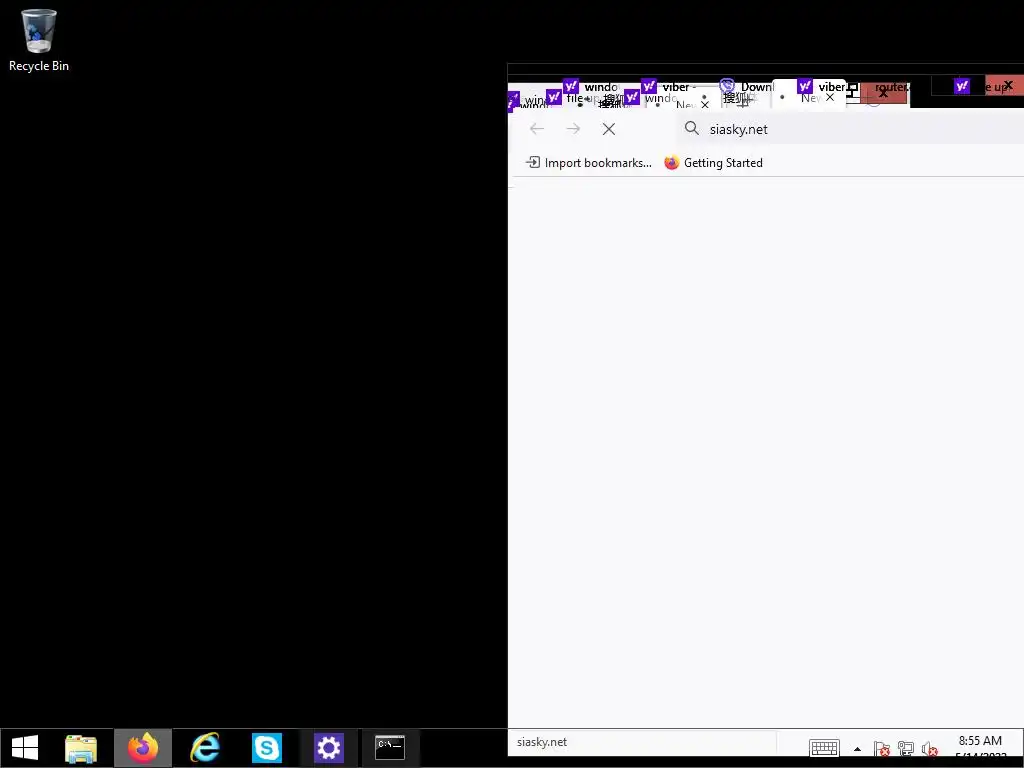Screen dimensions: 1024x768
Task: Open Skype from the taskbar
Action: tap(266, 748)
